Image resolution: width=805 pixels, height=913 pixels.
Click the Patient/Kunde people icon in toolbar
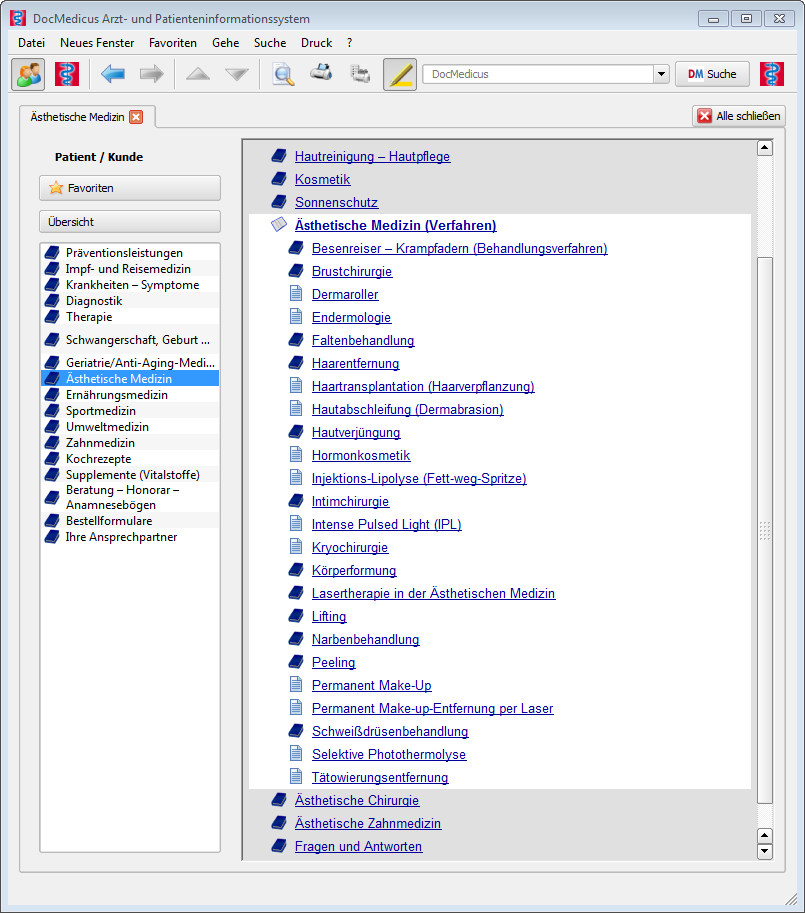tap(28, 74)
